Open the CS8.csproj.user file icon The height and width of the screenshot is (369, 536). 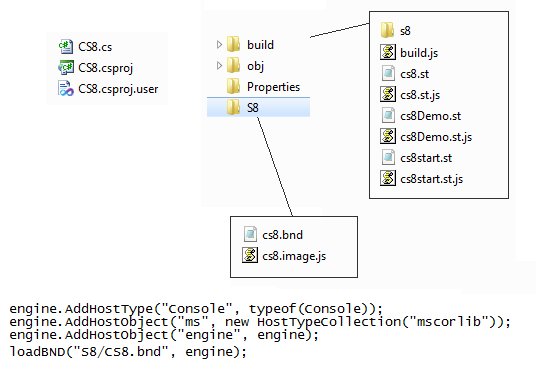[66, 89]
